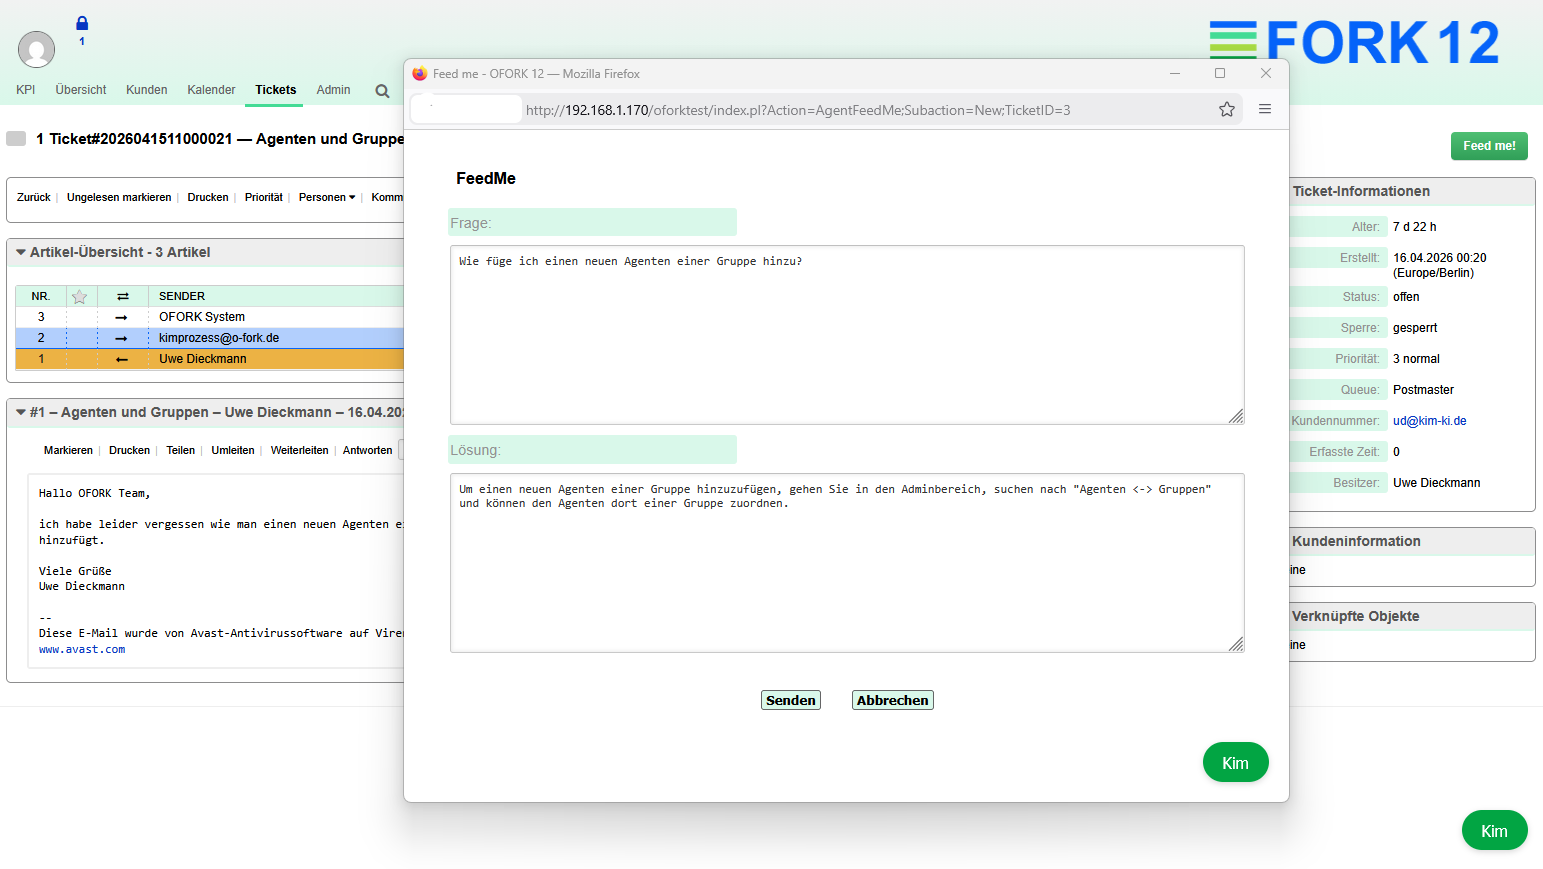This screenshot has width=1543, height=869.
Task: Toggle the flag star for article from OFORK System
Action: (x=79, y=317)
